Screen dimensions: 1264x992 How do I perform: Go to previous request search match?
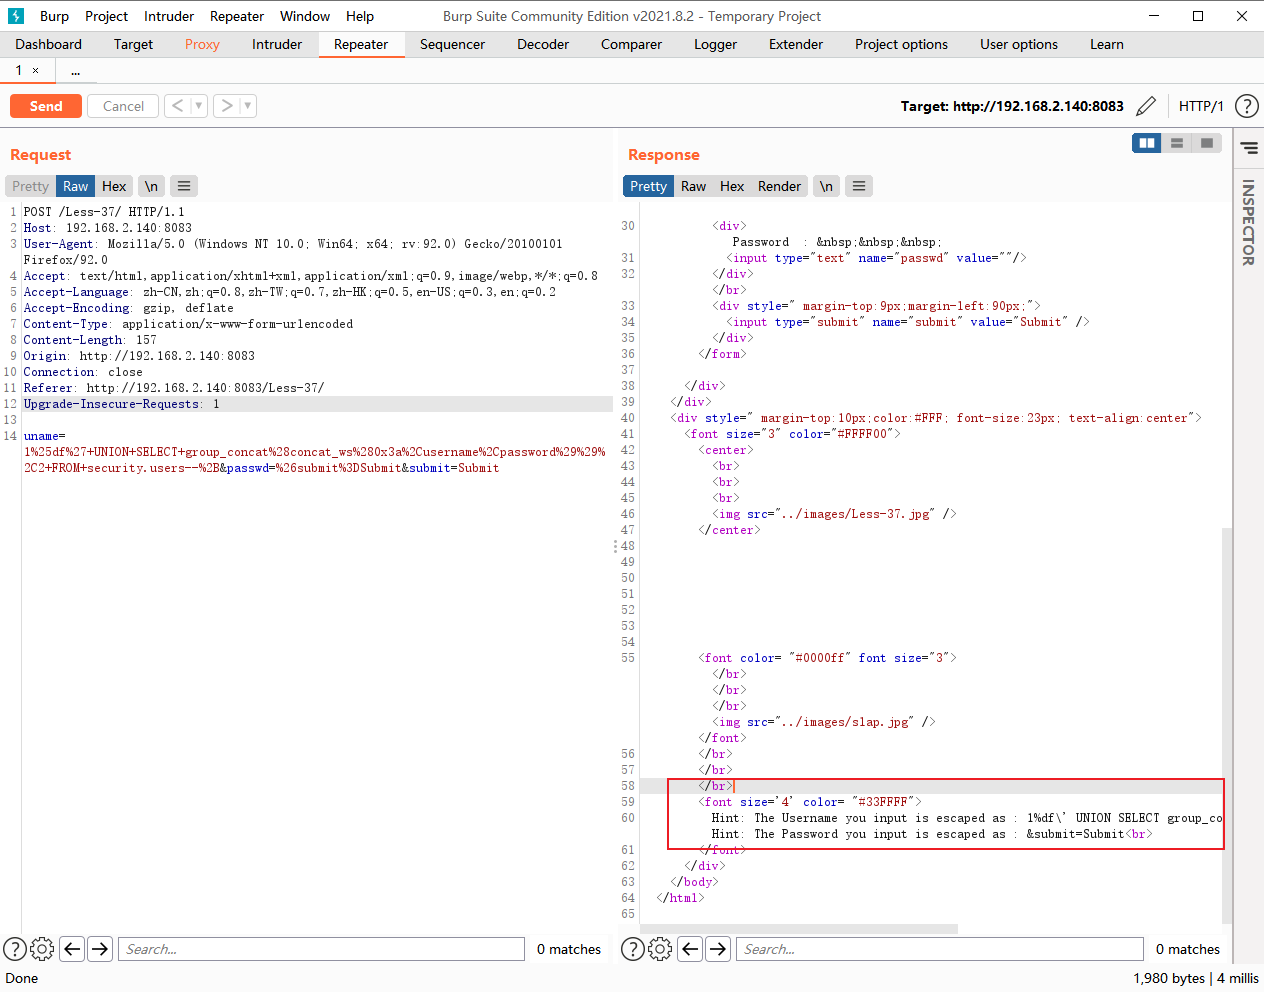click(x=72, y=949)
